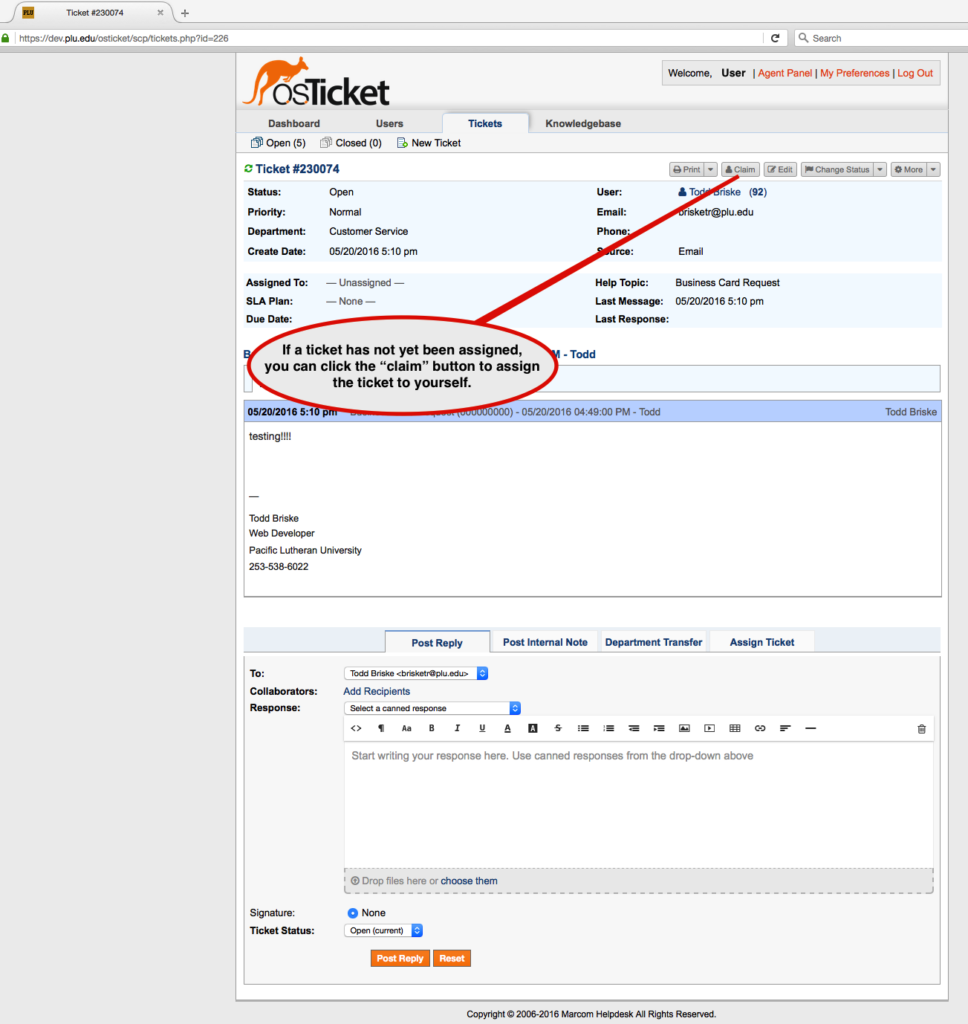Refresh ticket using green arrows icon

tap(248, 168)
